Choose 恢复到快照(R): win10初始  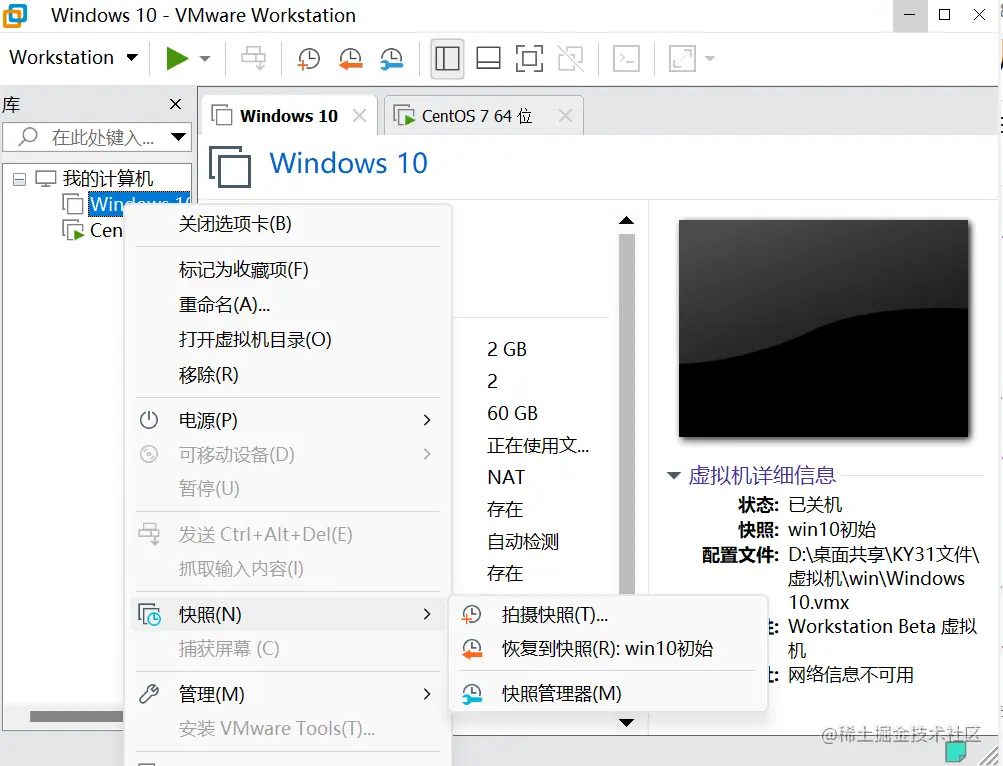pyautogui.click(x=608, y=649)
